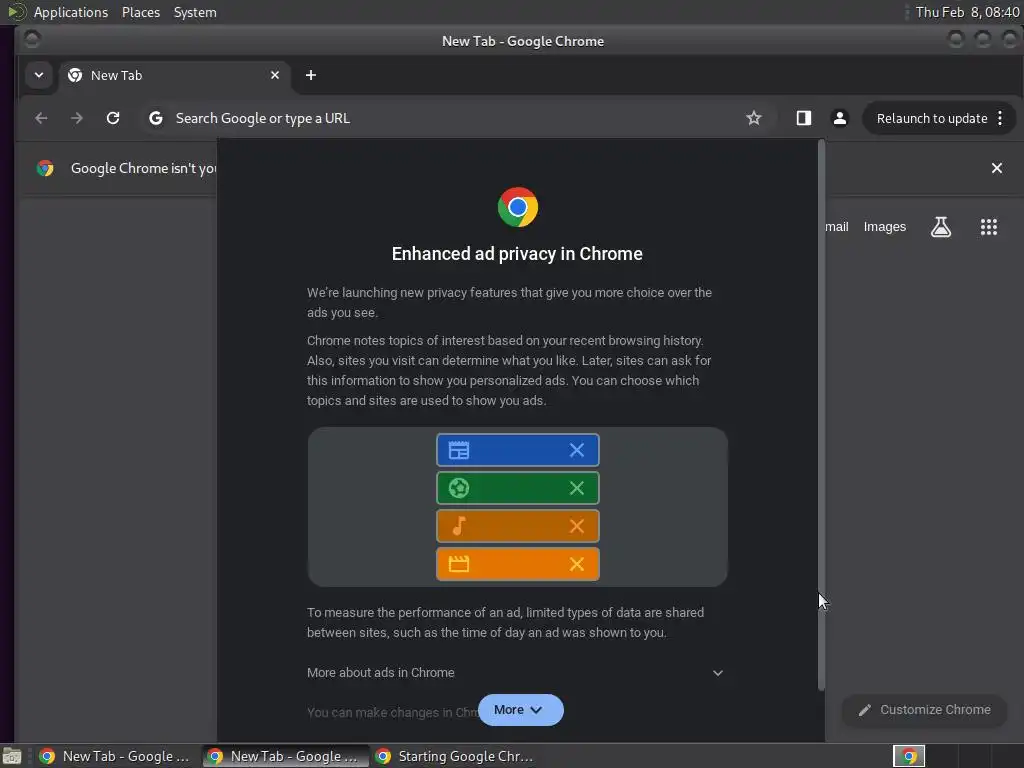Select the New Tab browser tab
The height and width of the screenshot is (768, 1024).
(174, 75)
